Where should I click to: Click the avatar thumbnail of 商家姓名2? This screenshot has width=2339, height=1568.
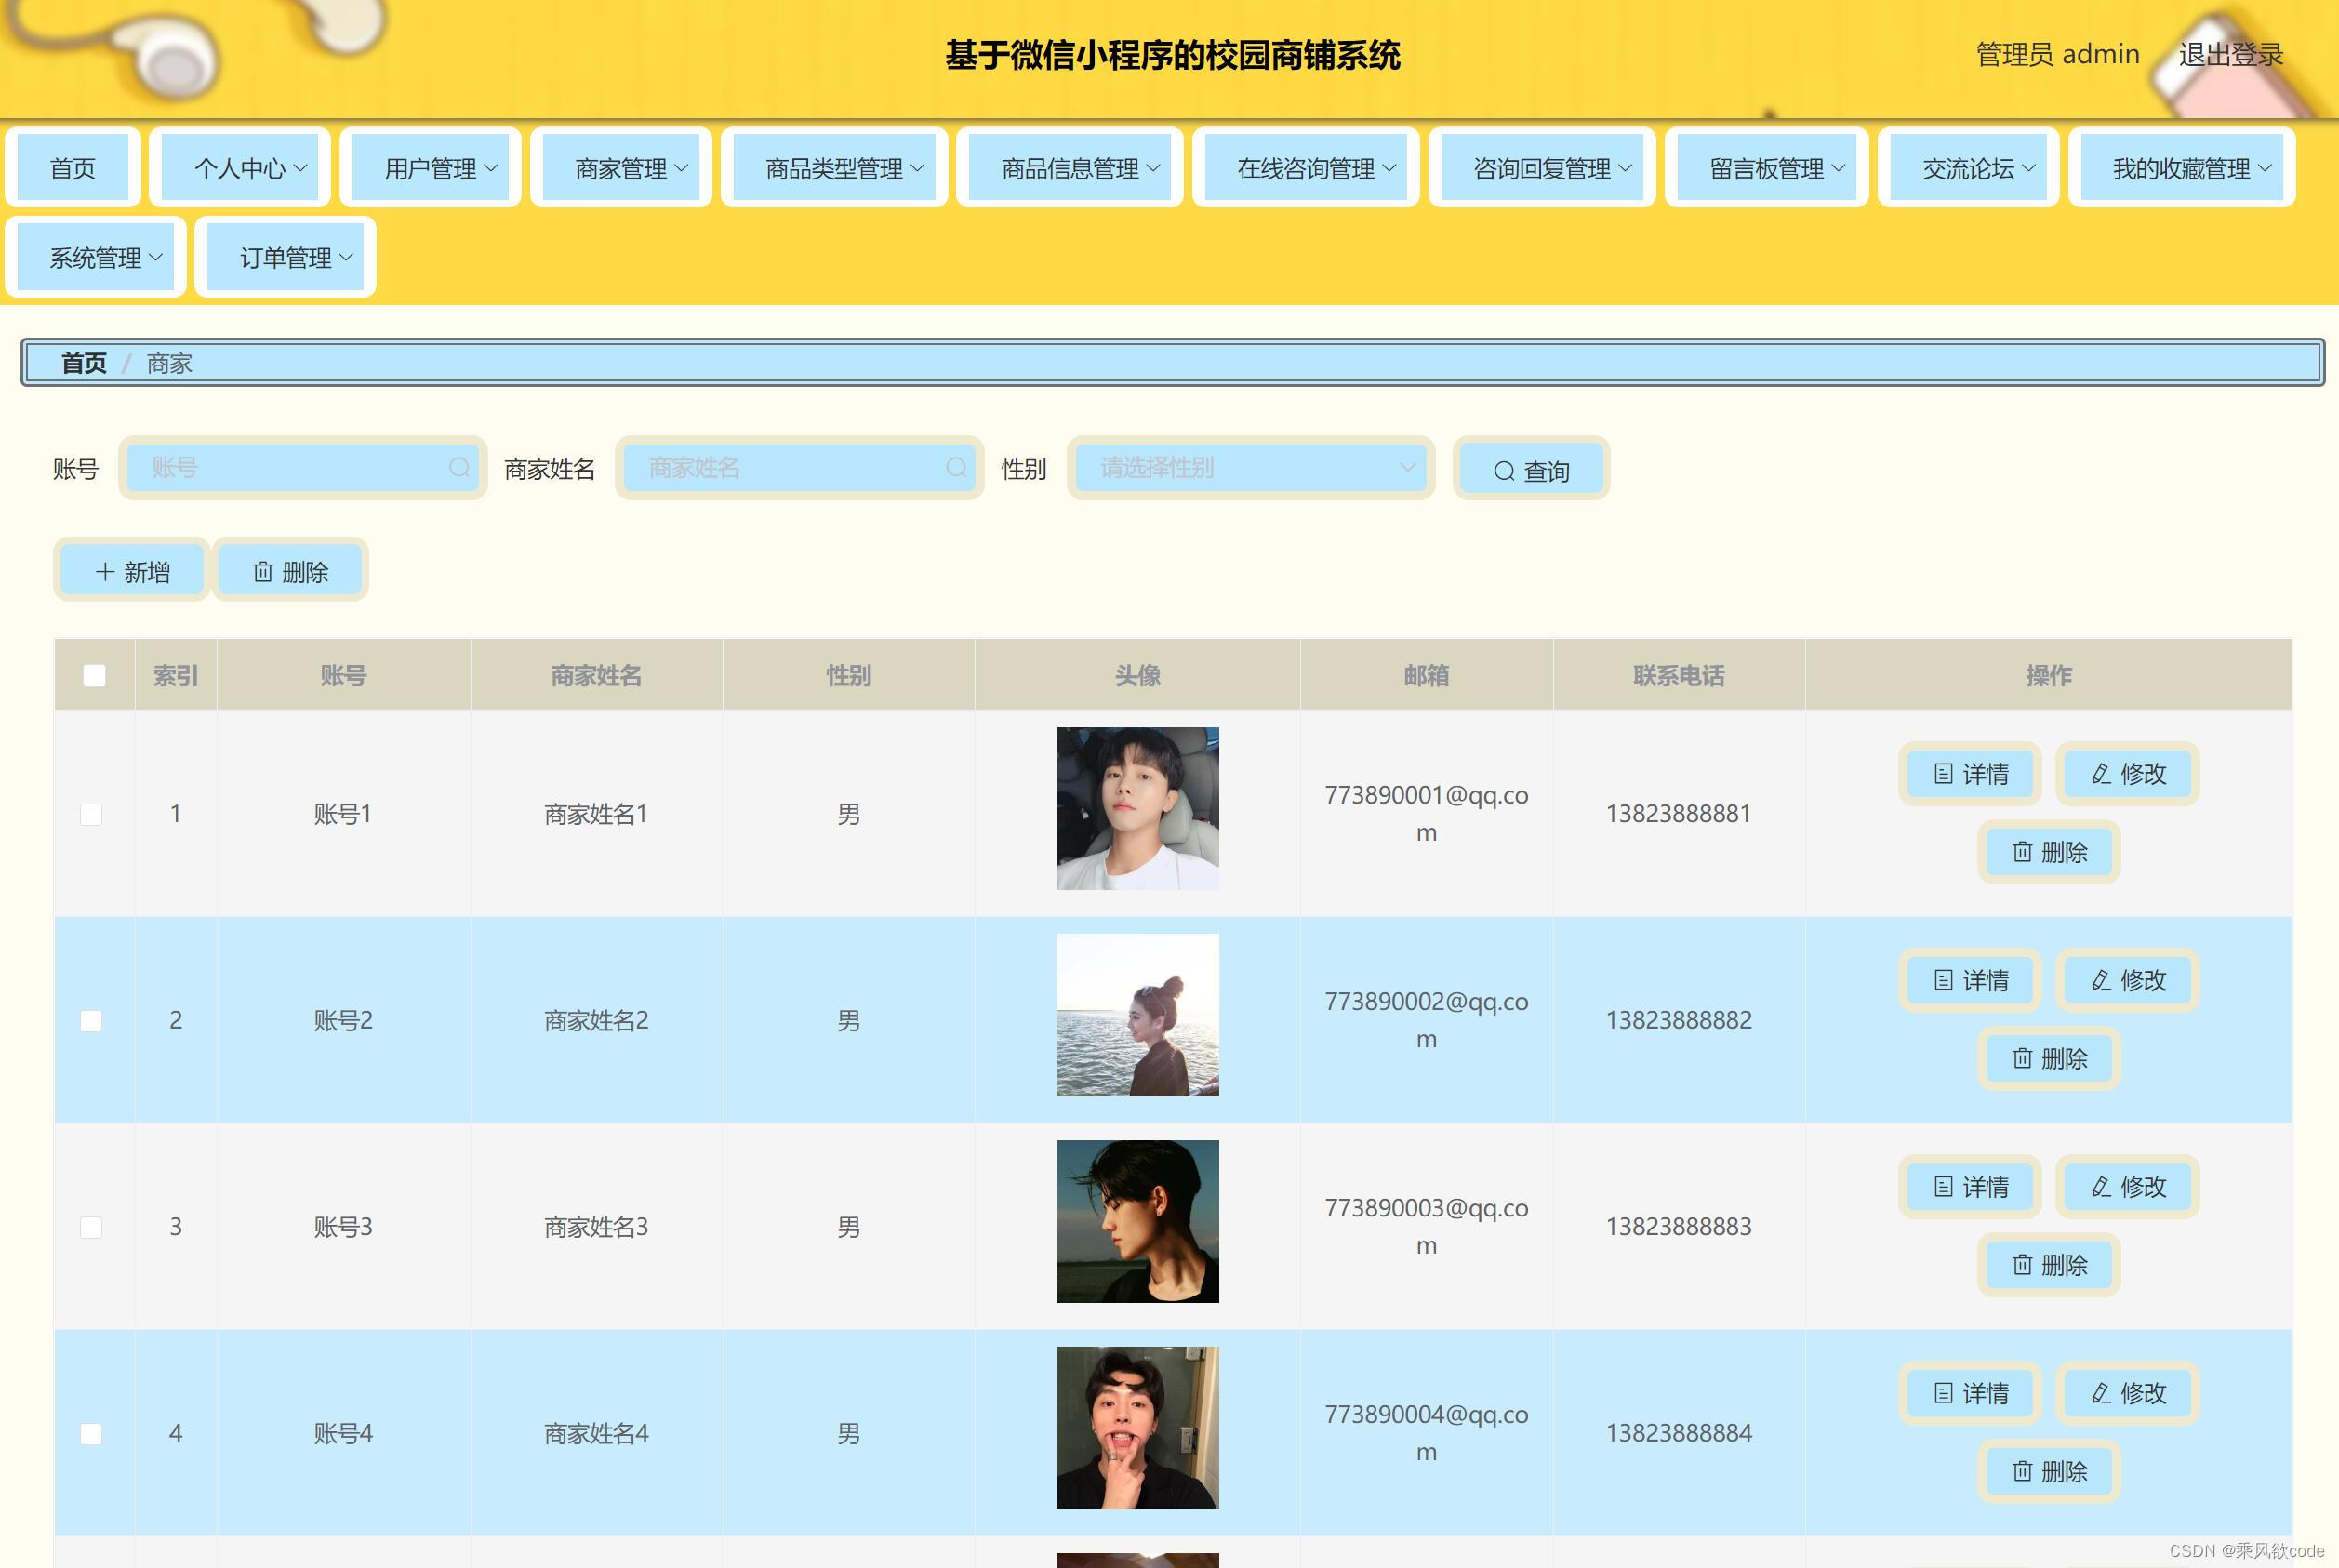pyautogui.click(x=1137, y=1015)
